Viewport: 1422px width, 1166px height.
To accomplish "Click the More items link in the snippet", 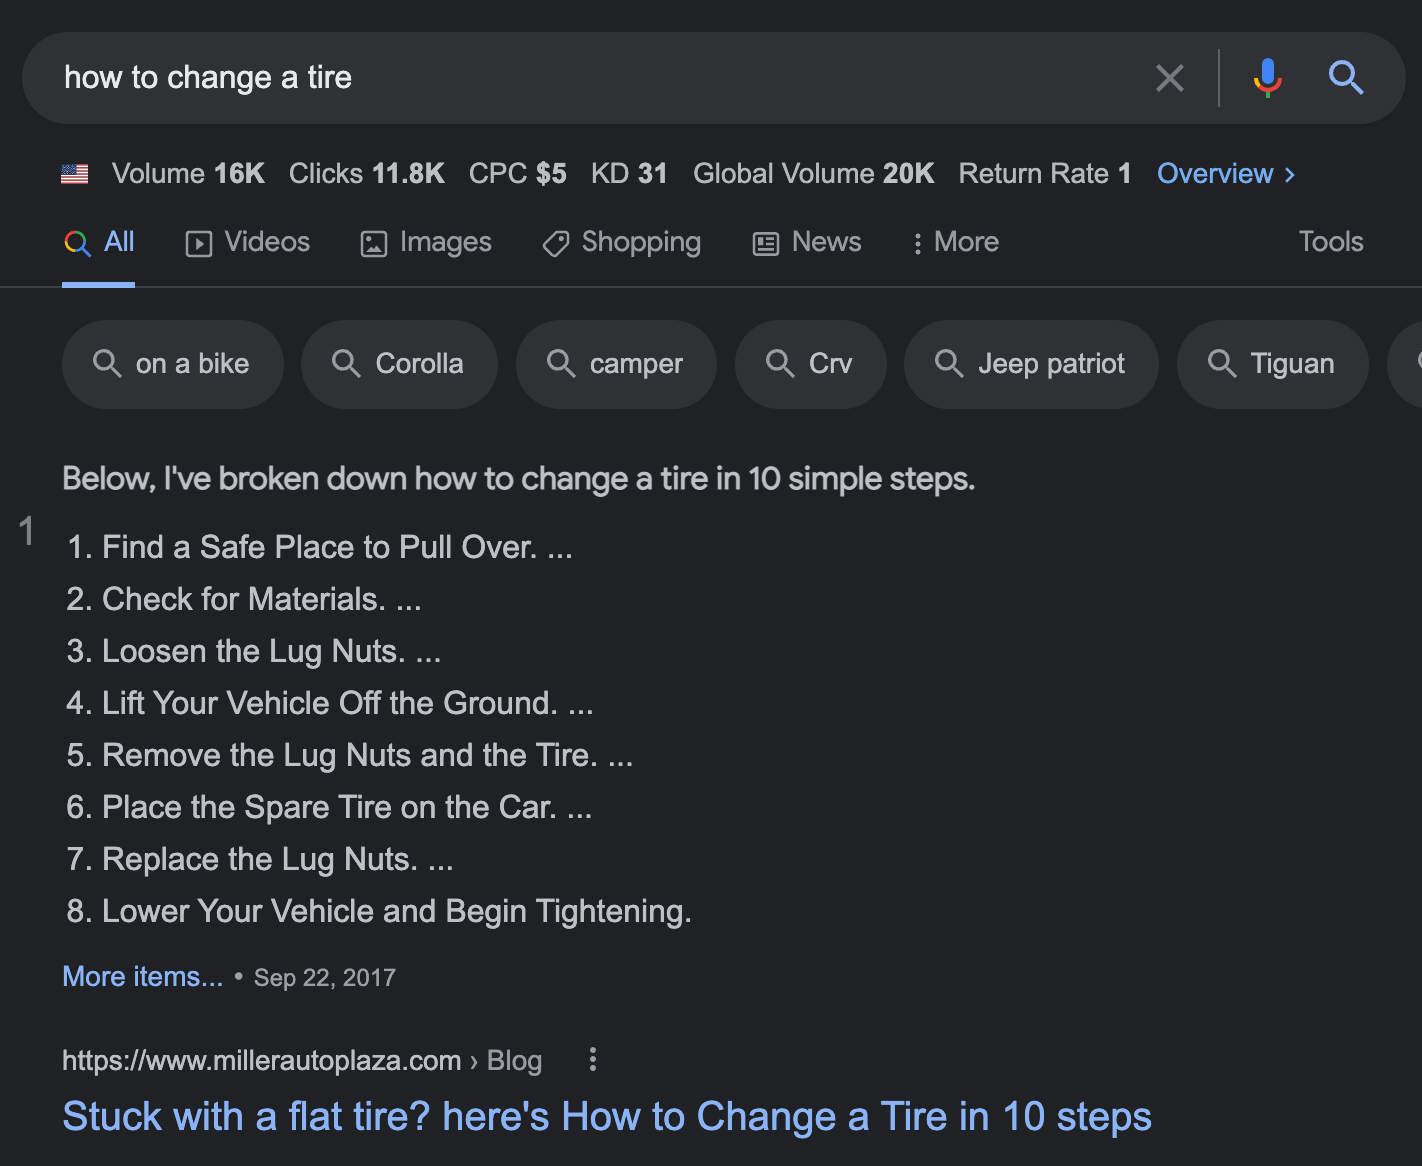I will pos(142,976).
